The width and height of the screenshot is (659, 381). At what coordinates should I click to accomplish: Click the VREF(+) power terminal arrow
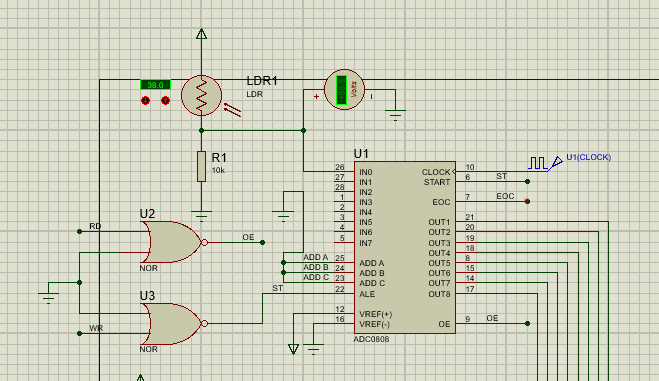tap(293, 349)
